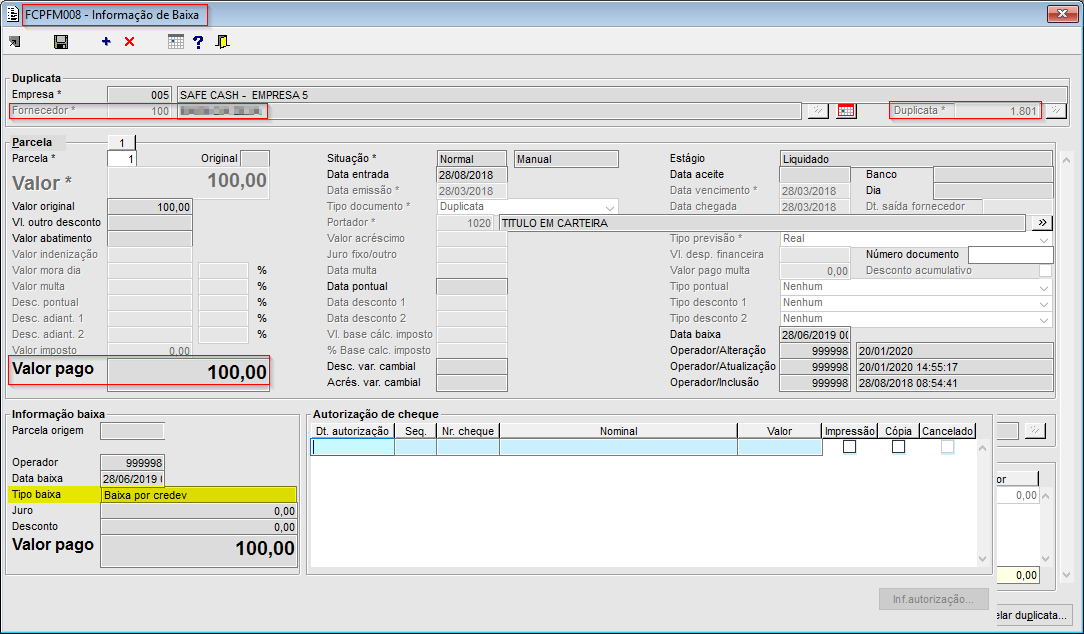1084x634 pixels.
Task: Click cheque grid scrollbar down arrow
Action: (982, 559)
